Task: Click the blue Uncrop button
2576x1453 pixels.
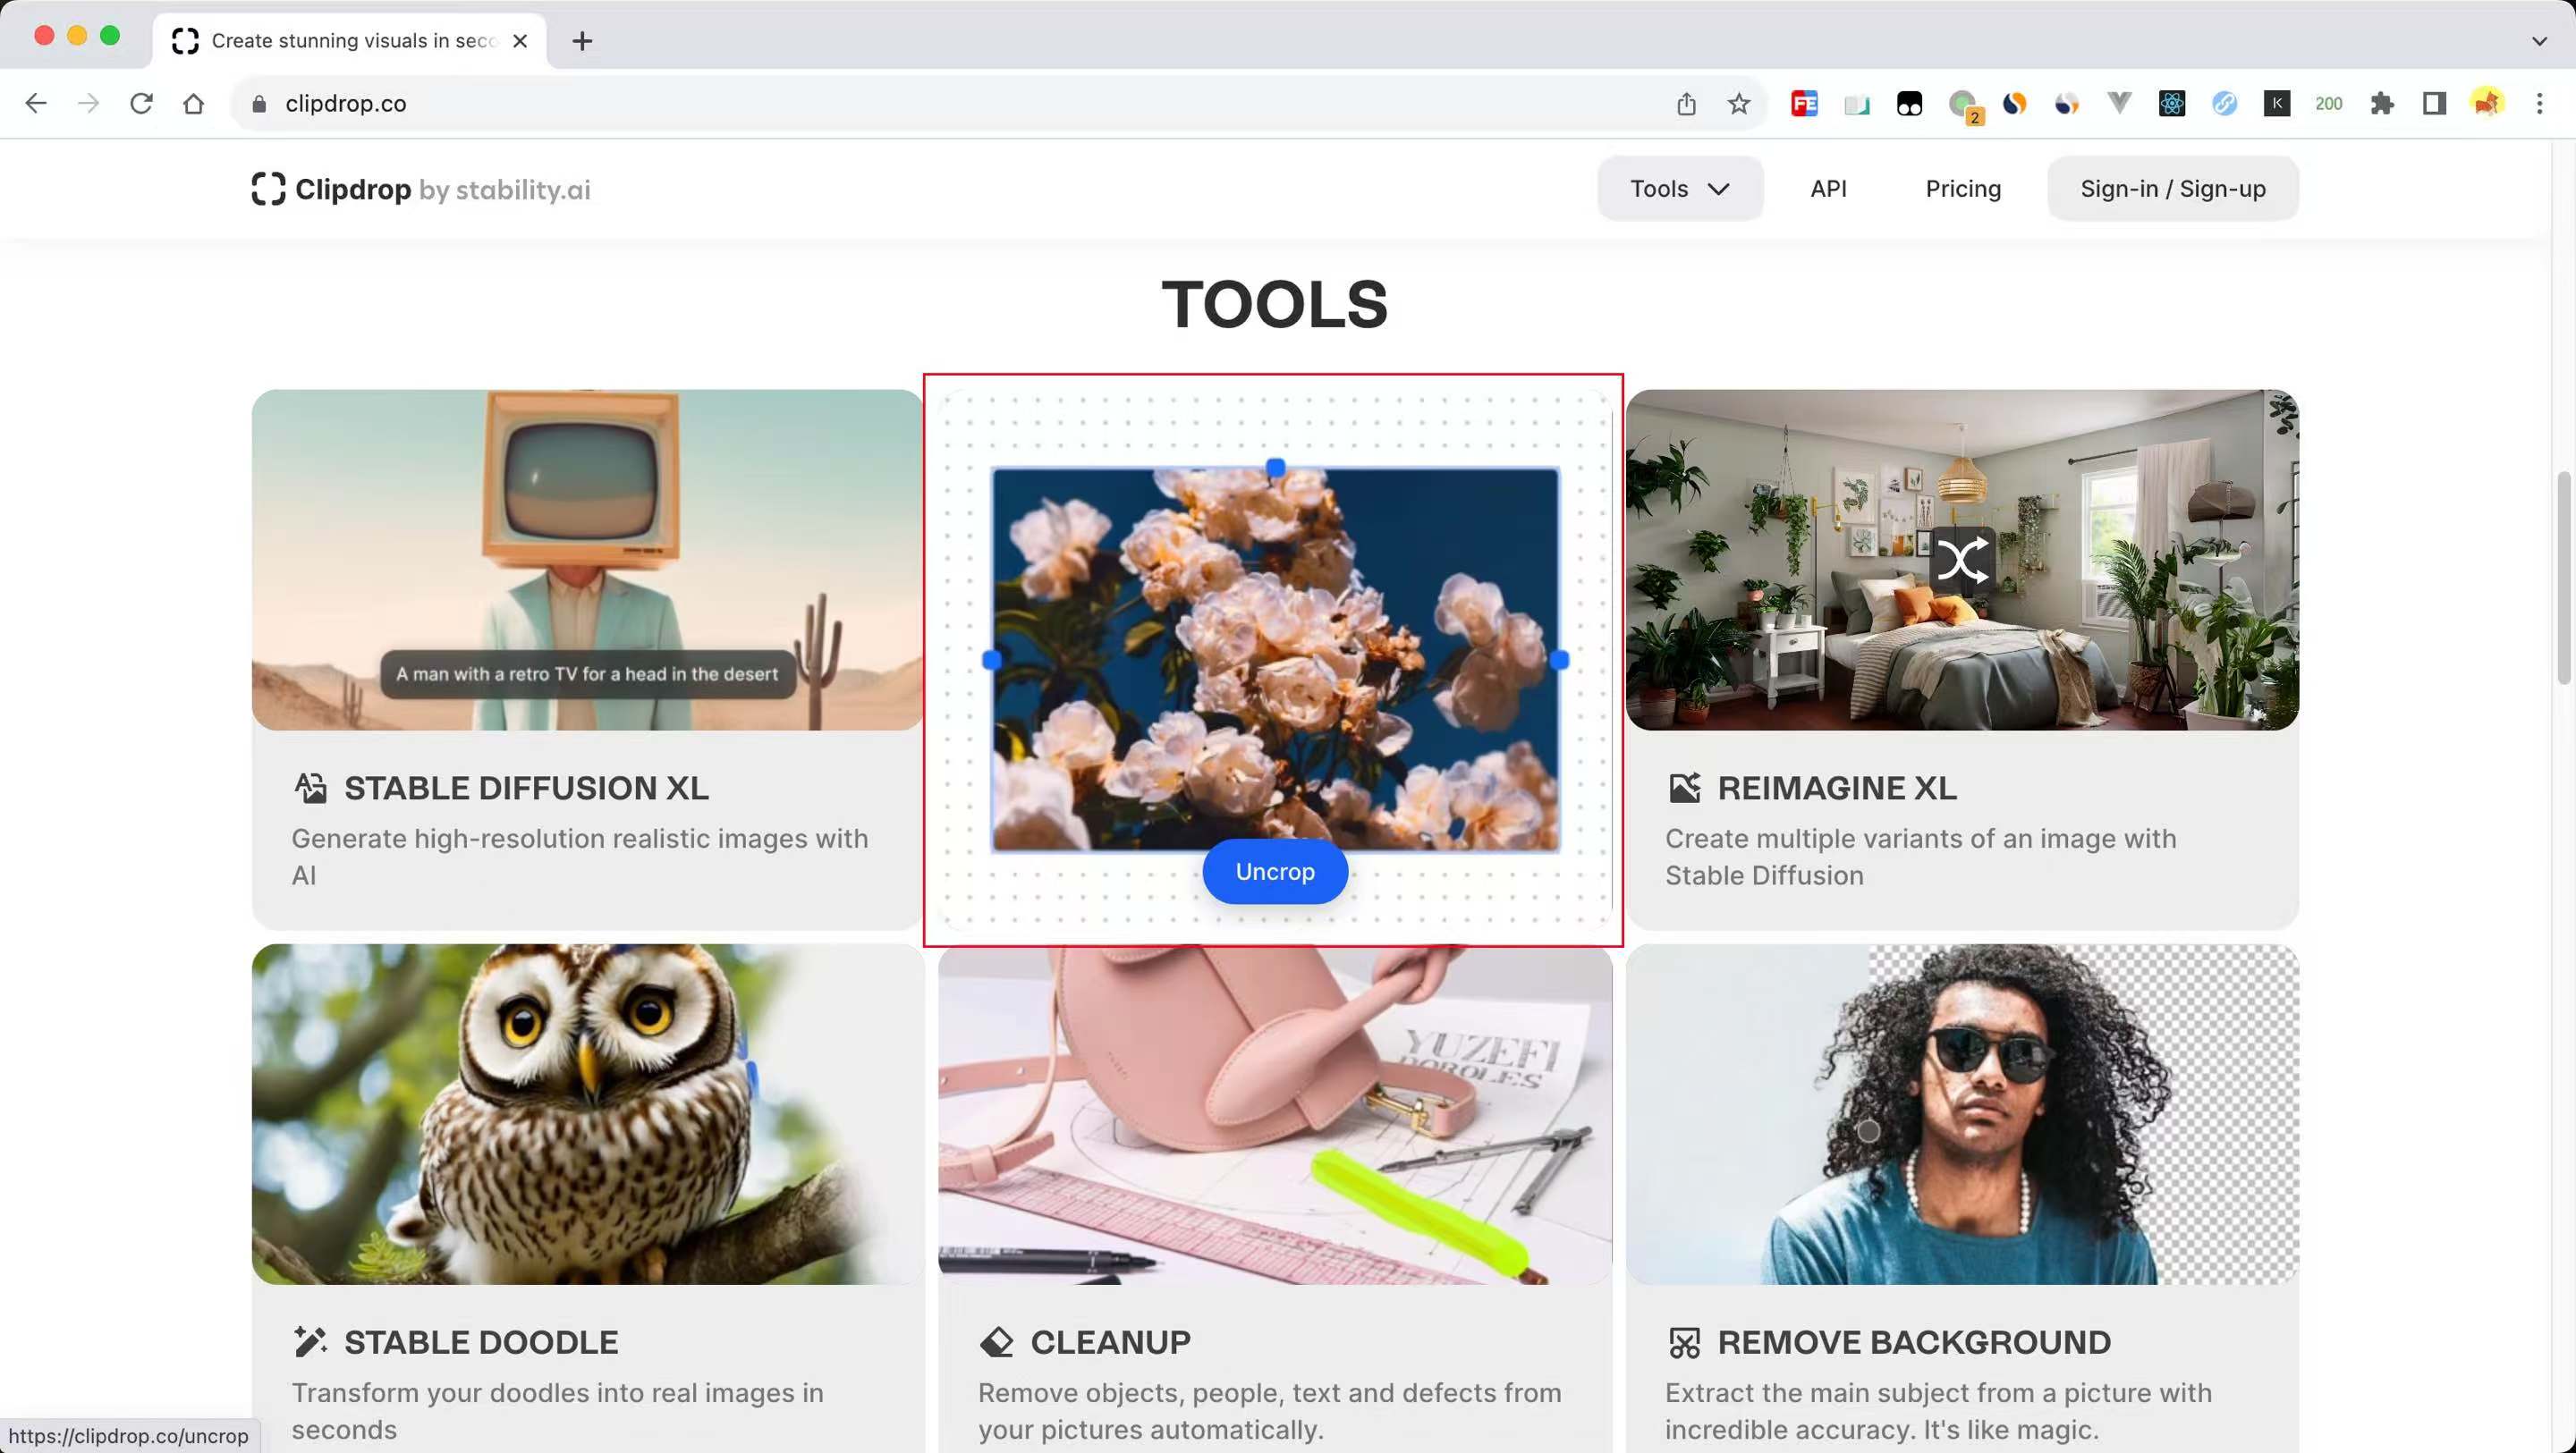Action: click(1275, 871)
